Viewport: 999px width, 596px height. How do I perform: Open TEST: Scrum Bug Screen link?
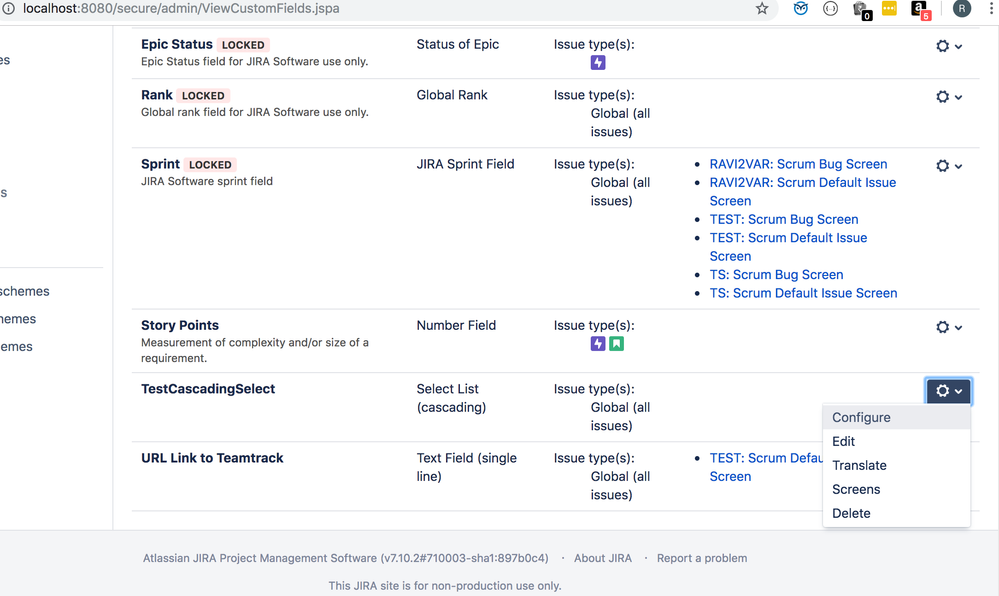pyautogui.click(x=784, y=219)
